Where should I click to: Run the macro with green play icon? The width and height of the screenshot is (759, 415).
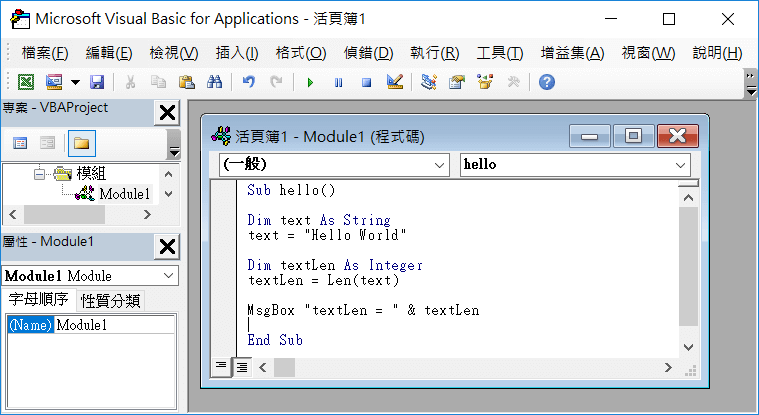(x=310, y=82)
